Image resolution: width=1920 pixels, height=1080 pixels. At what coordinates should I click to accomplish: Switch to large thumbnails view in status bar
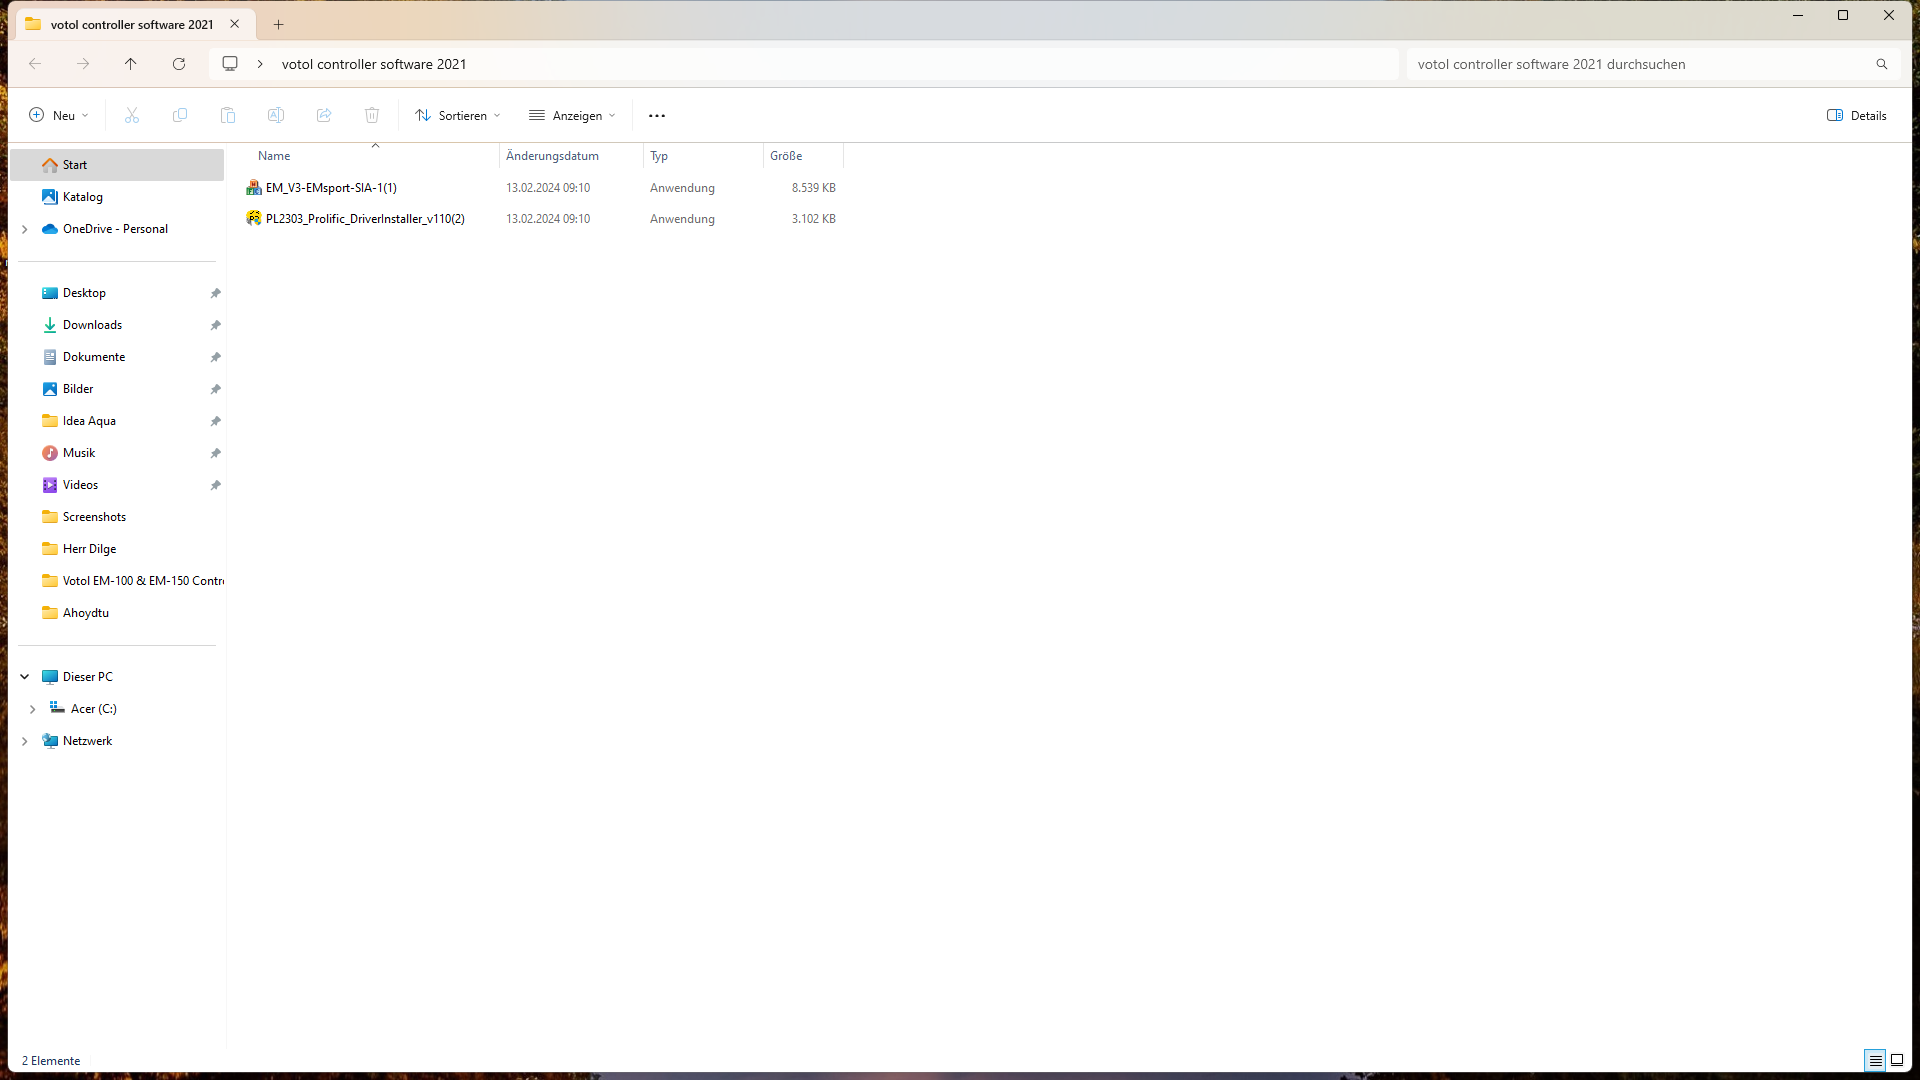1897,1060
